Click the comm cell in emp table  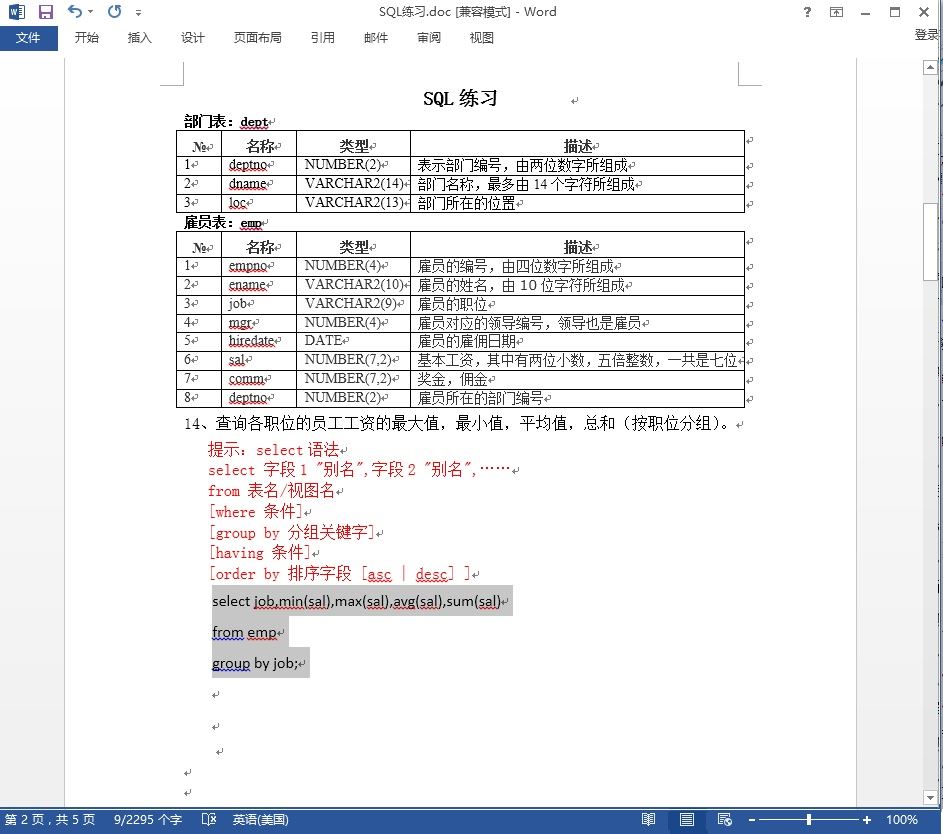tap(259, 379)
